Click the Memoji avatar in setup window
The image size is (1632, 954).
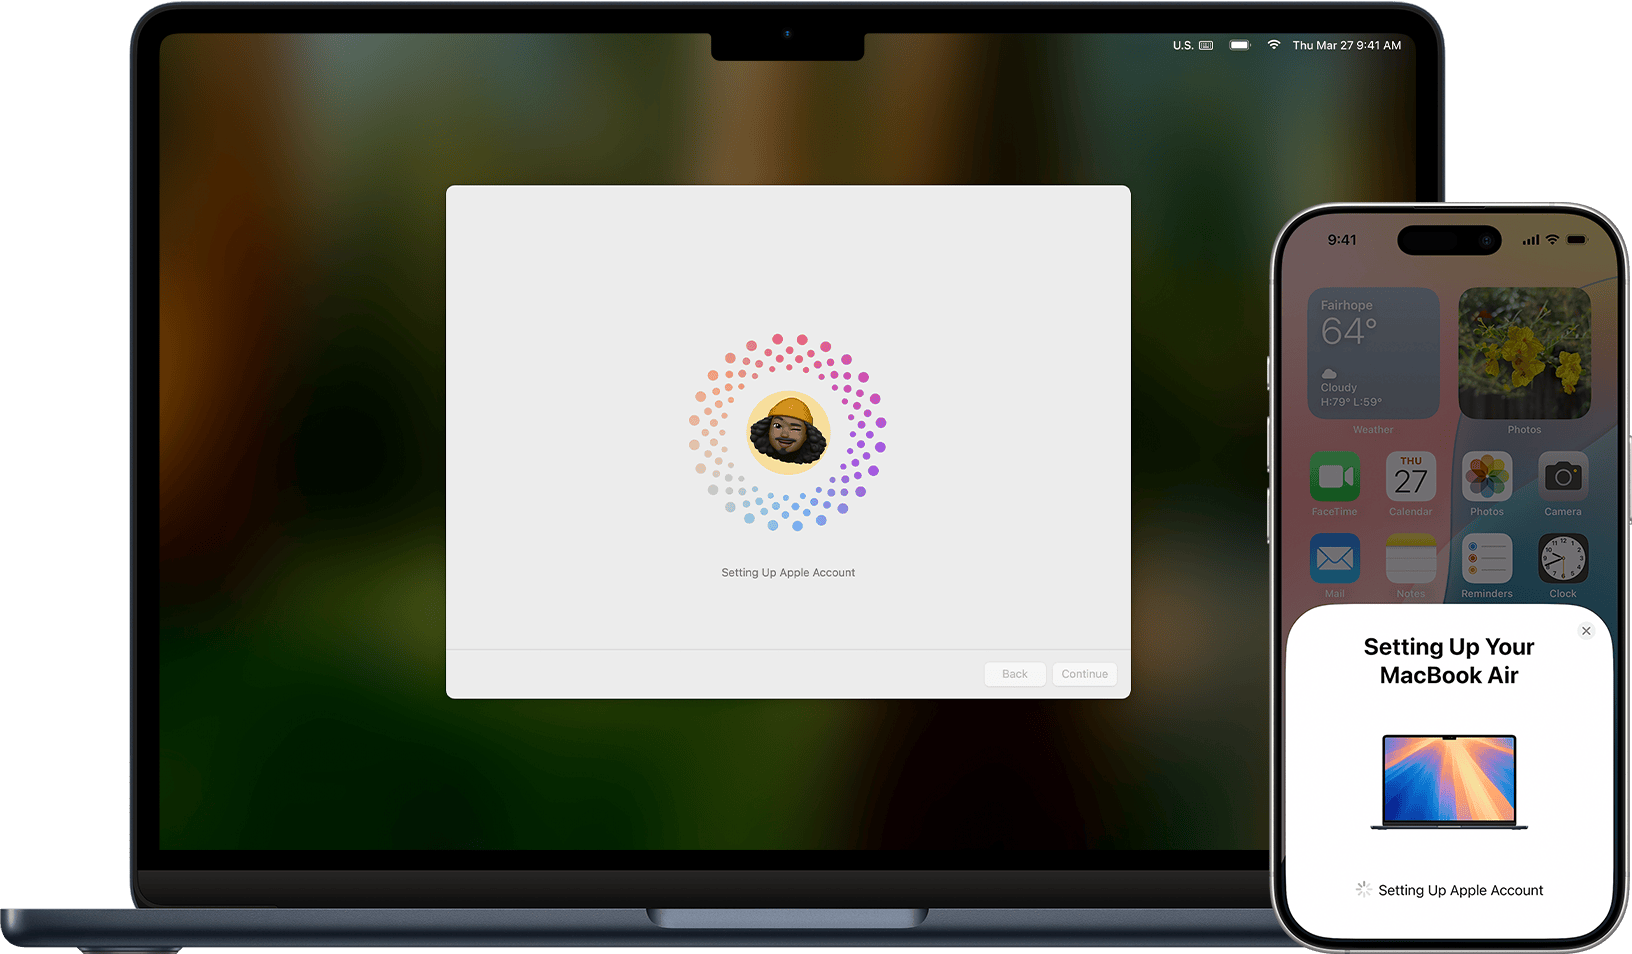tap(788, 433)
